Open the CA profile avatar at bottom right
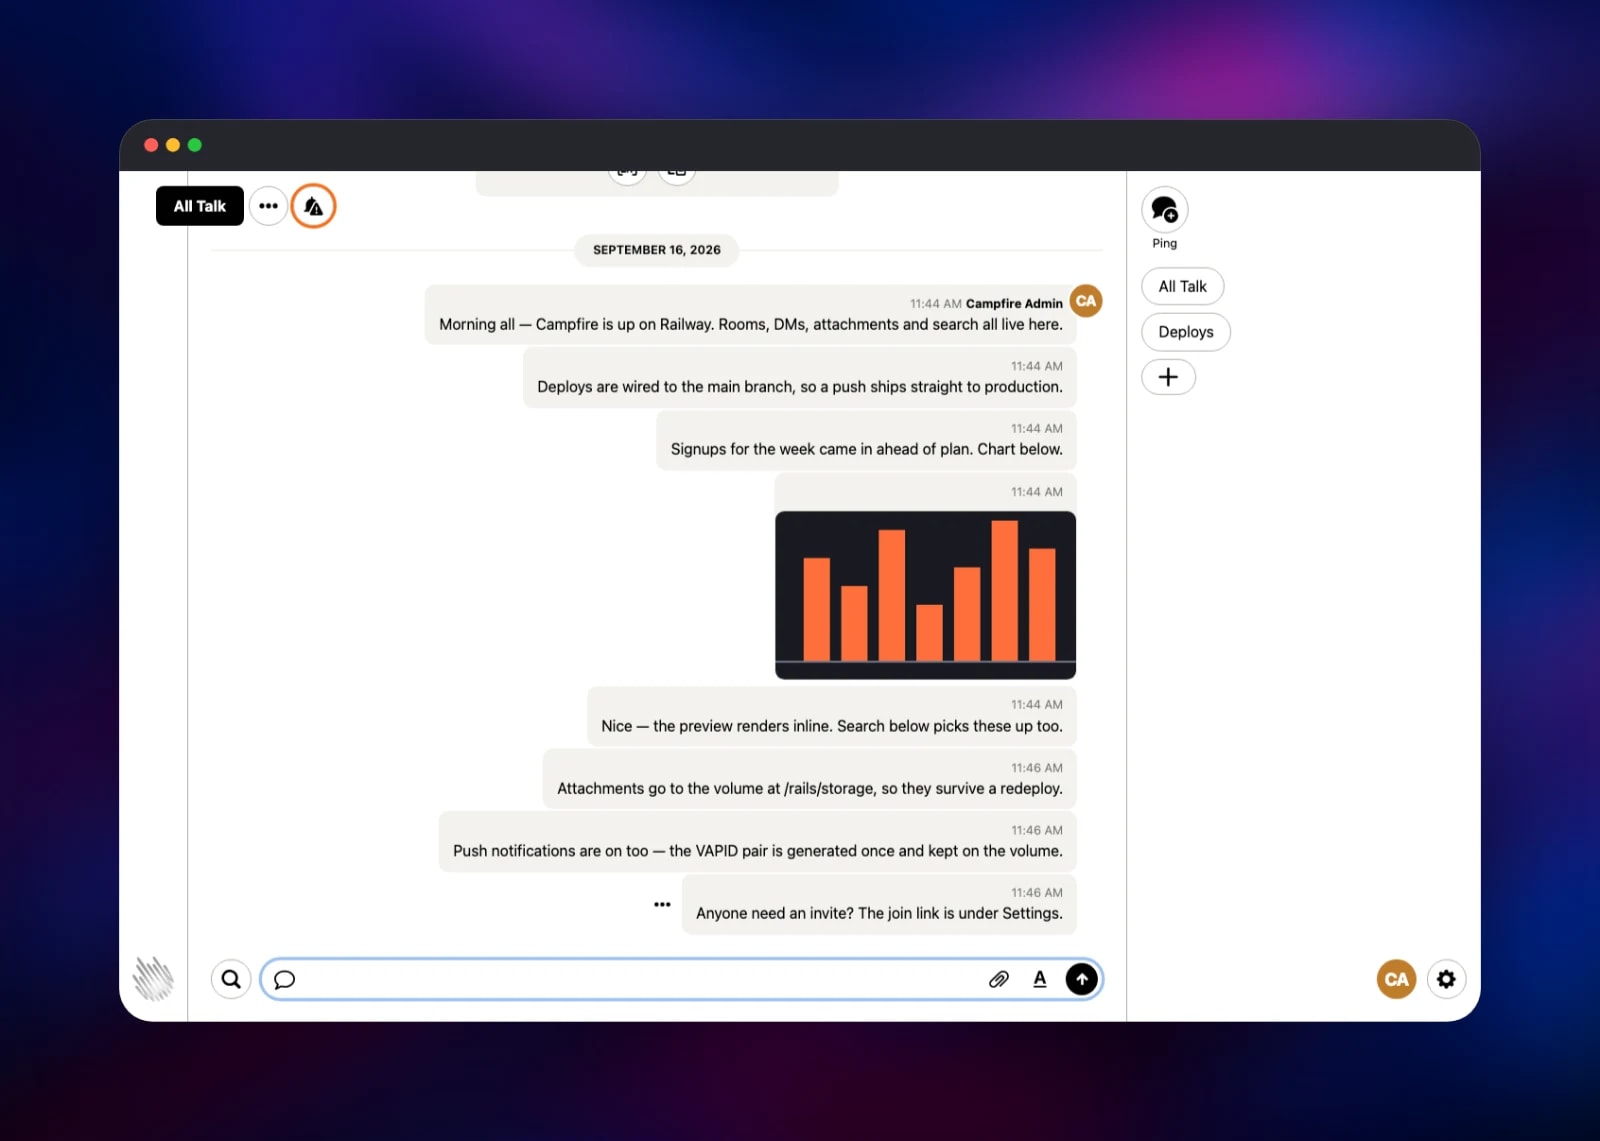This screenshot has height=1141, width=1600. coord(1396,979)
